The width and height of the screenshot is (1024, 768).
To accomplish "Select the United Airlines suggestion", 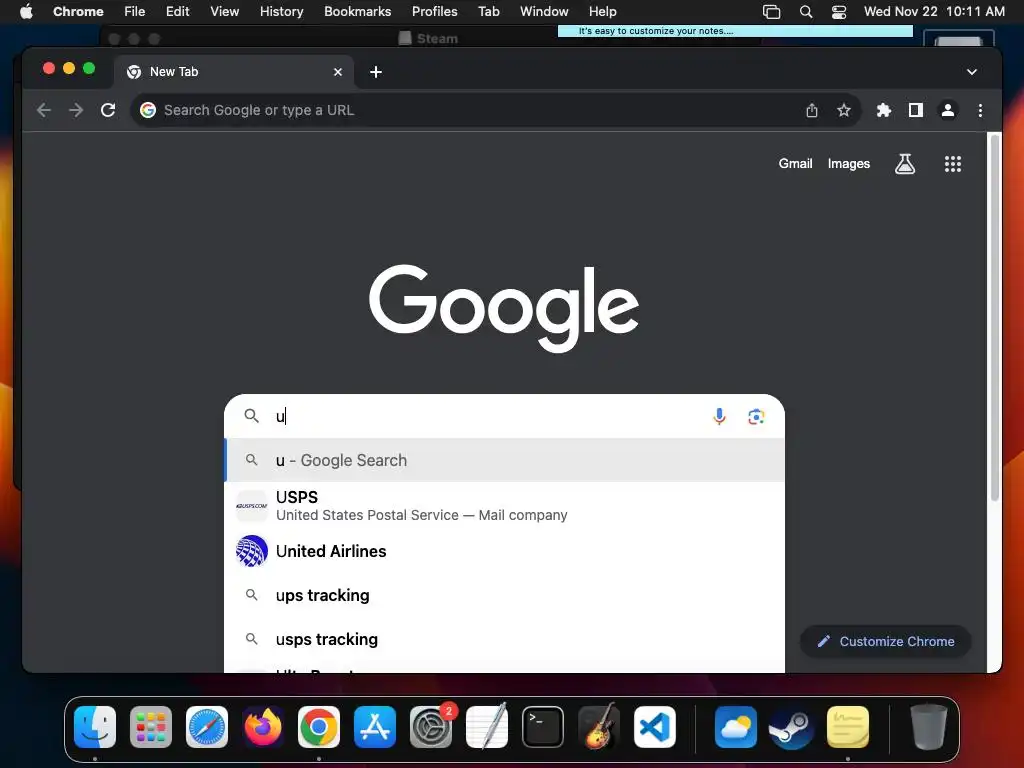I will 504,551.
